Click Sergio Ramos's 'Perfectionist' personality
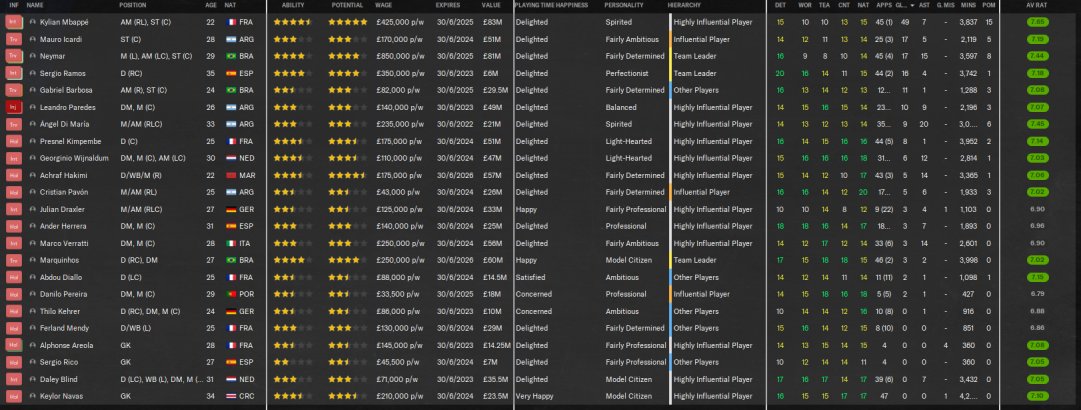Viewport: 1081px width, 410px height. click(x=627, y=73)
